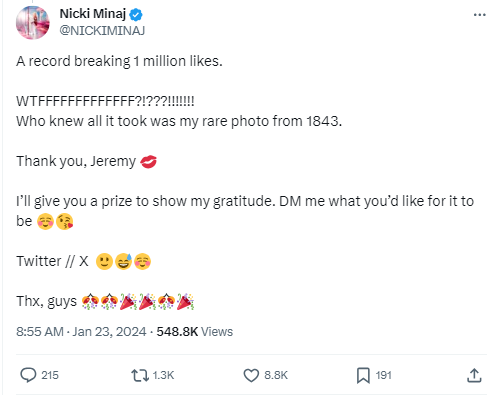Open the 8:55 AM timestamp link
This screenshot has width=497, height=395.
81,332
